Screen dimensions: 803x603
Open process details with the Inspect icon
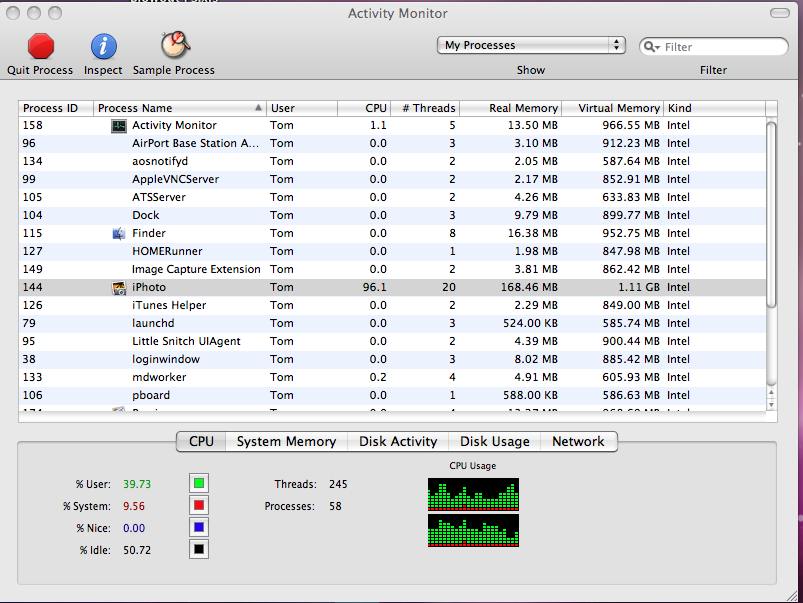tap(103, 45)
